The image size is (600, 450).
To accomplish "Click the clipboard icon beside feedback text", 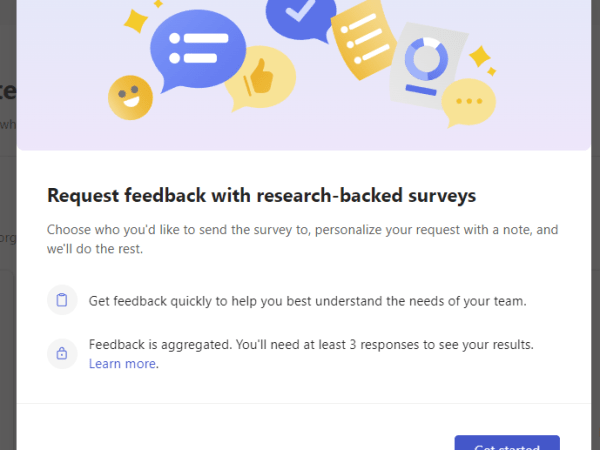I will tap(62, 300).
